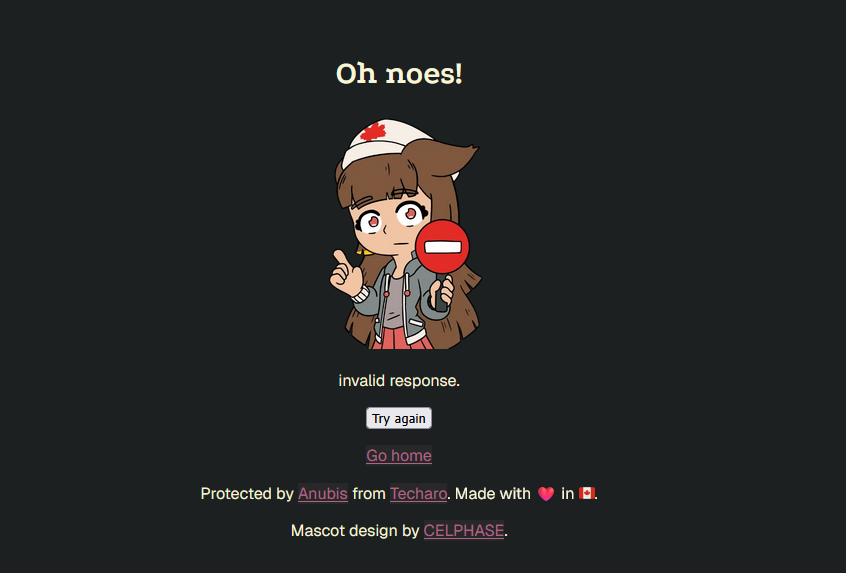
Task: Click the Try again button
Action: click(399, 418)
